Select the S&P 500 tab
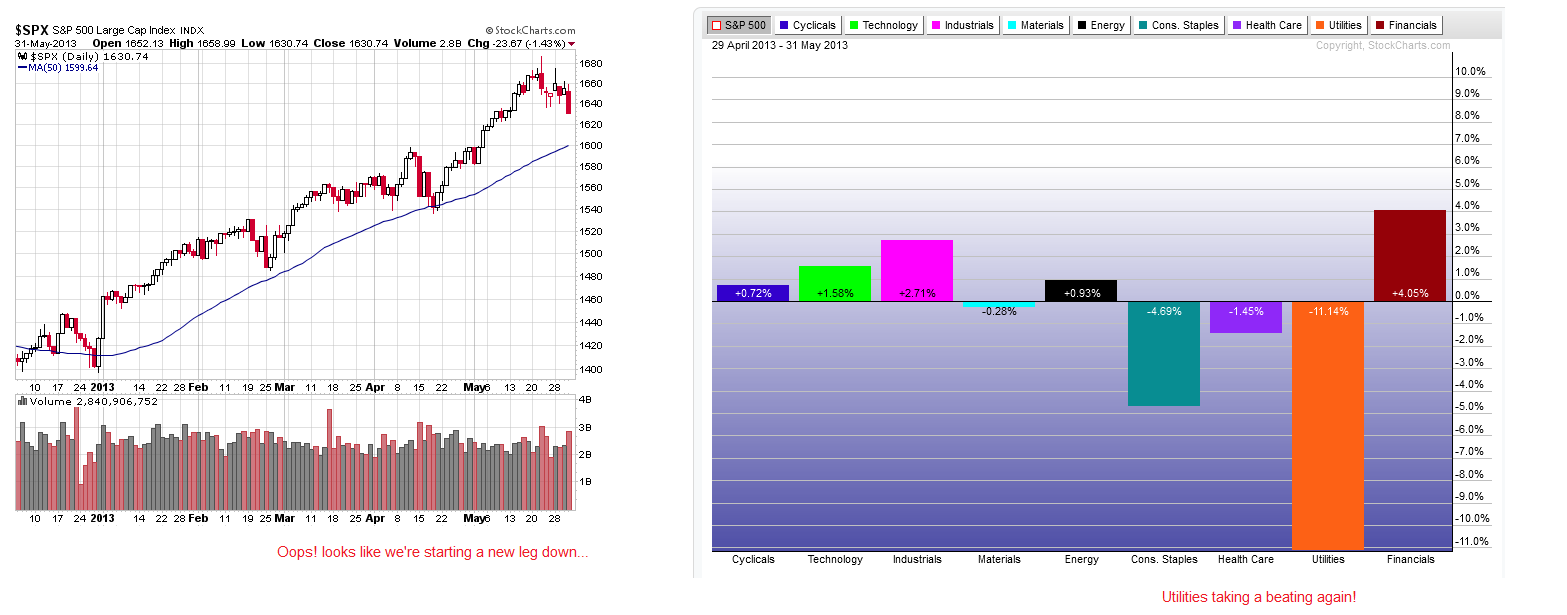 click(x=737, y=25)
